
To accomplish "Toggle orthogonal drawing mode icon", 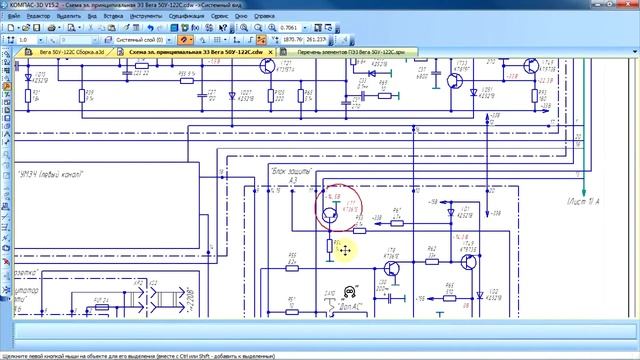I will (x=251, y=40).
